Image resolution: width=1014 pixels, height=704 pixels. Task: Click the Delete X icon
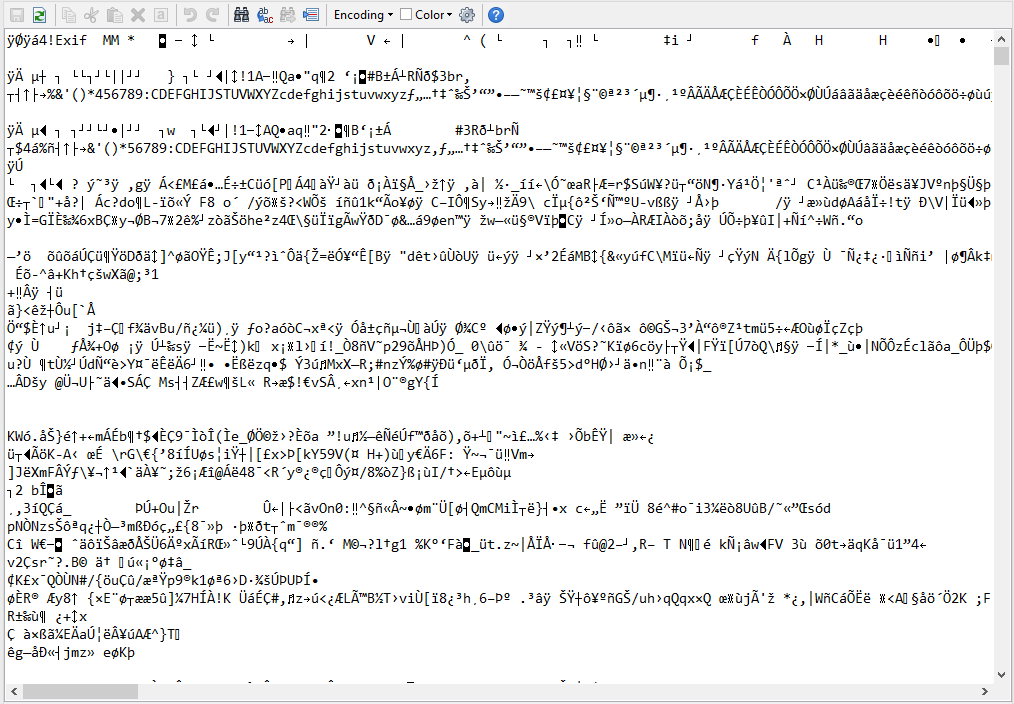[x=137, y=15]
